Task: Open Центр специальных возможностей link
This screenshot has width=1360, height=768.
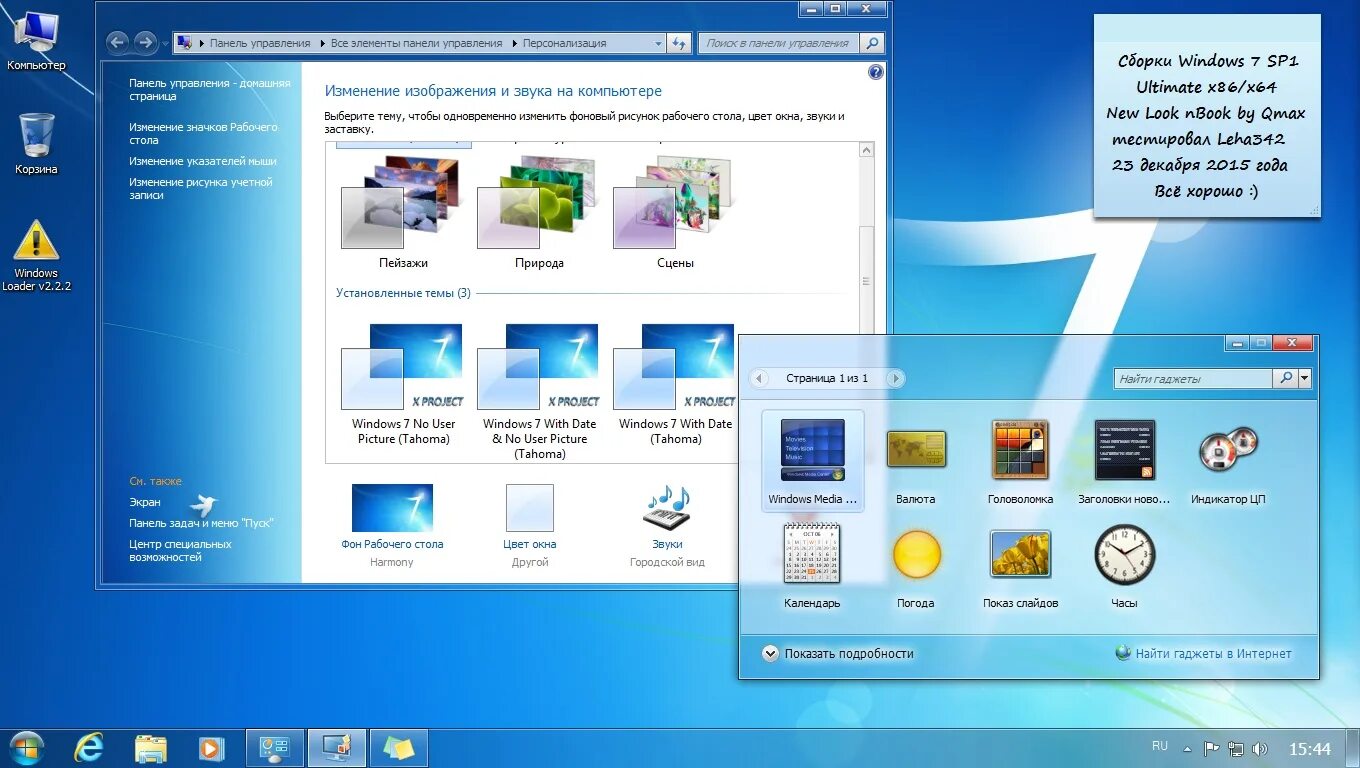Action: pyautogui.click(x=180, y=550)
